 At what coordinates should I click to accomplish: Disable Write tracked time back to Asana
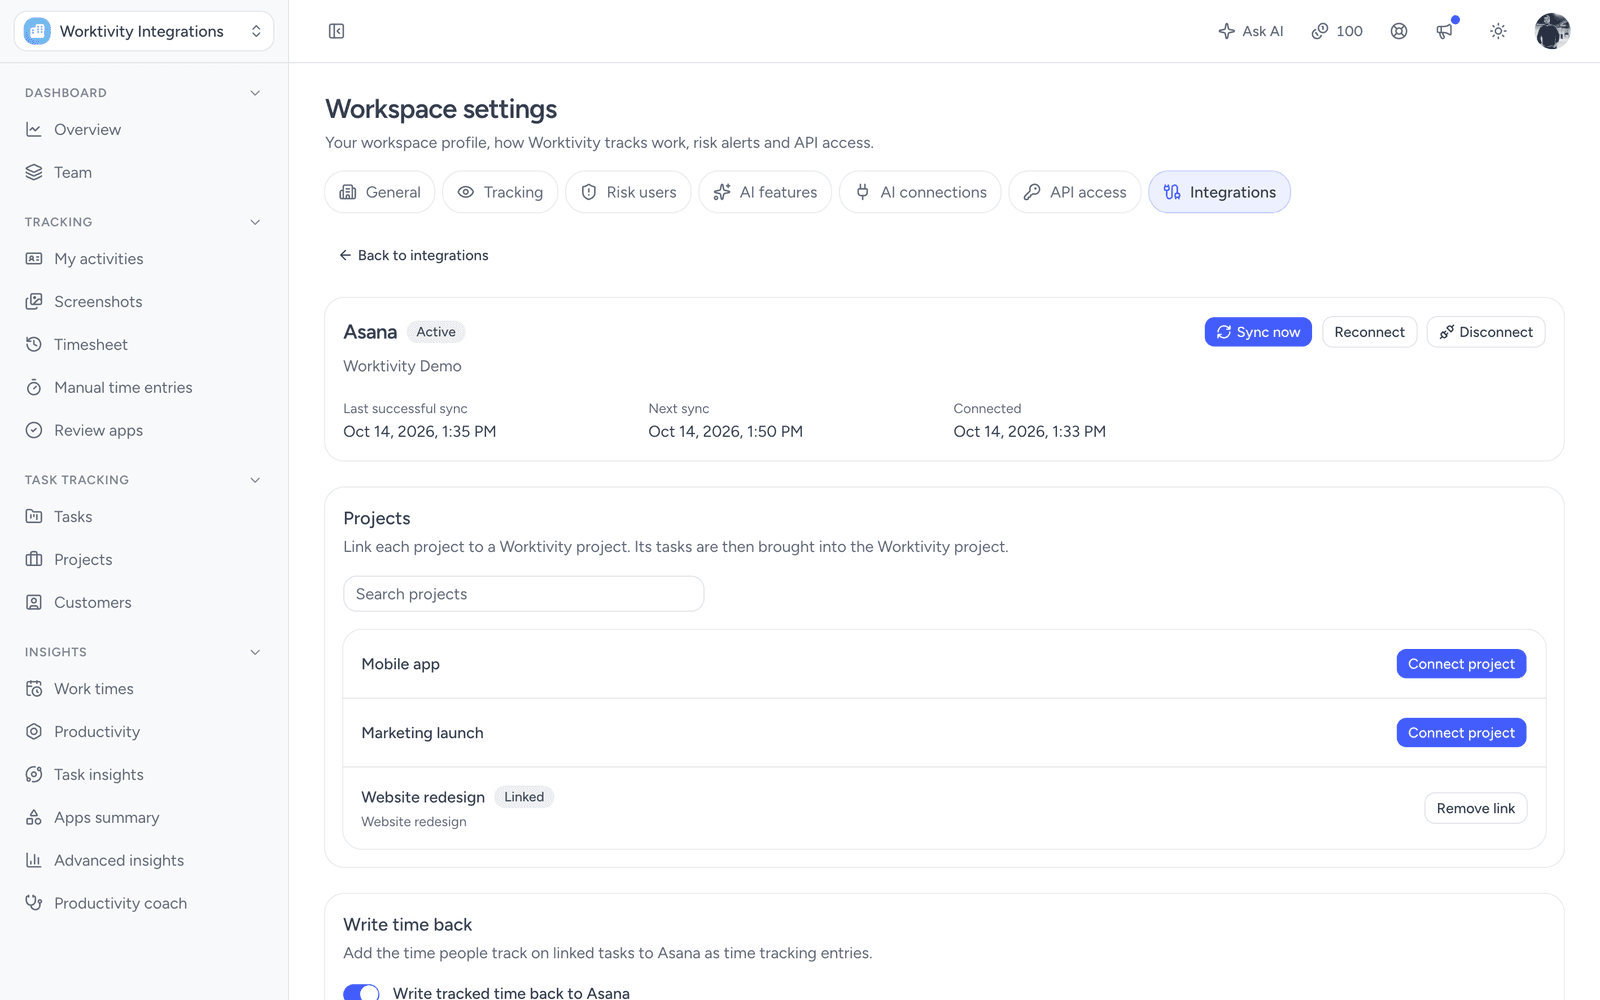click(x=361, y=992)
